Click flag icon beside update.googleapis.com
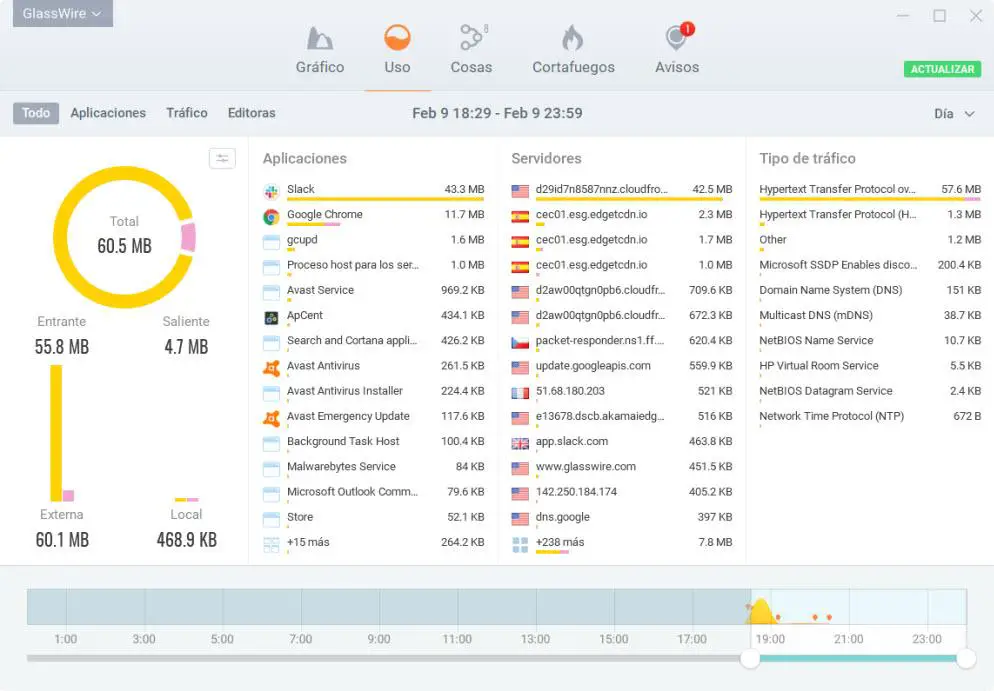Viewport: 994px width, 691px height. (520, 368)
